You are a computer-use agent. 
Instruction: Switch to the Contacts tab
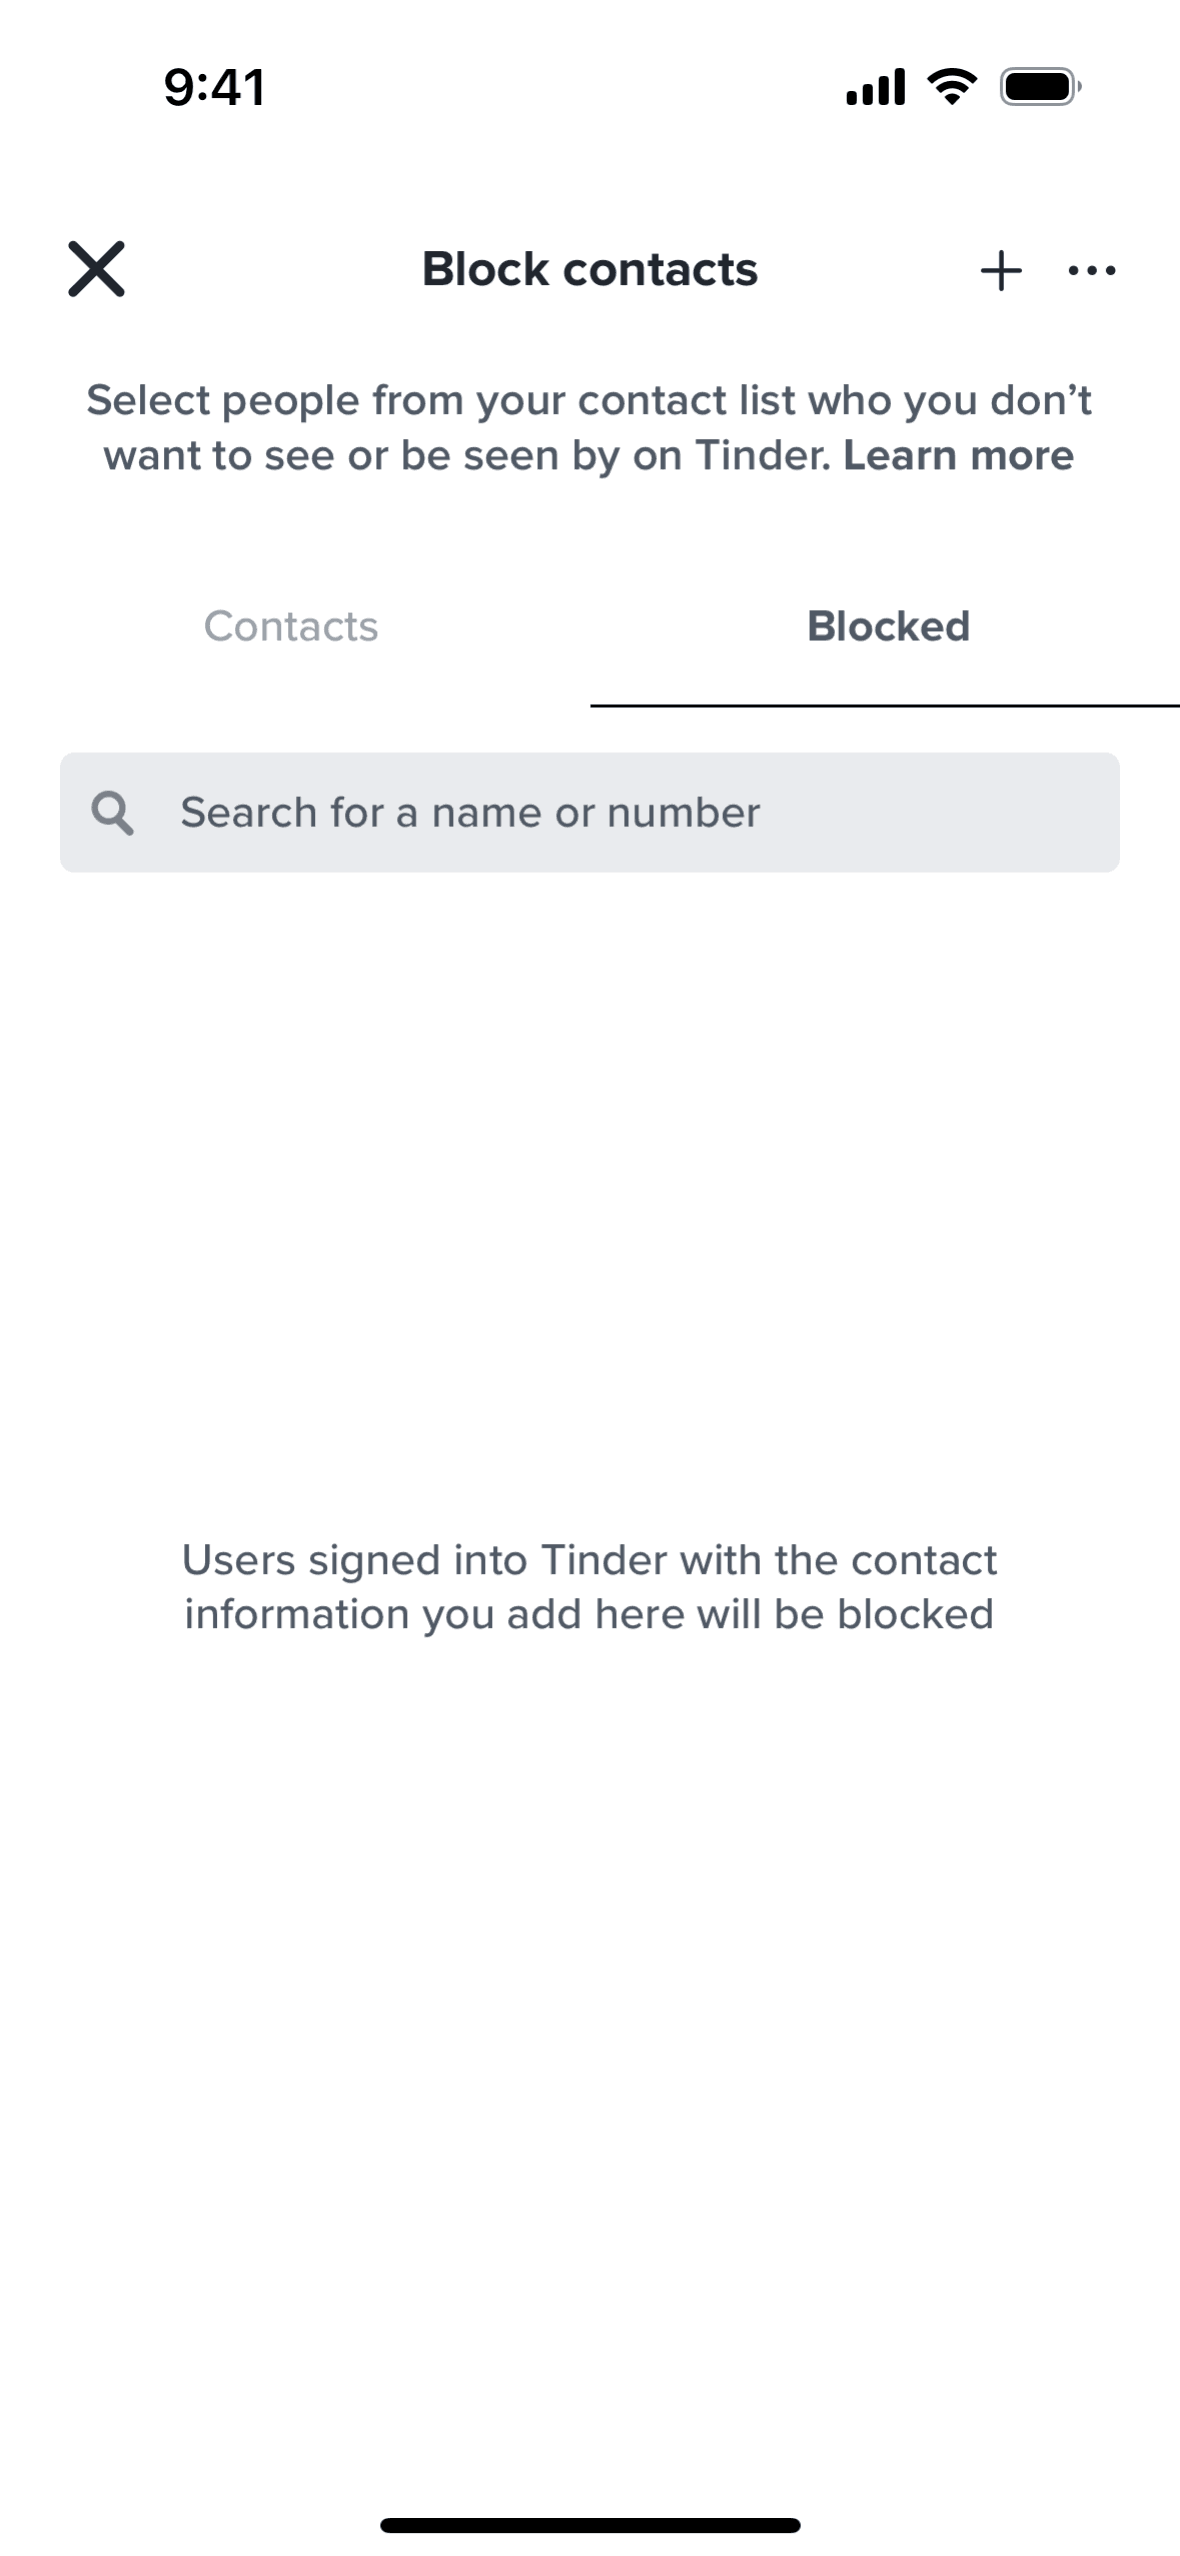[x=291, y=627]
